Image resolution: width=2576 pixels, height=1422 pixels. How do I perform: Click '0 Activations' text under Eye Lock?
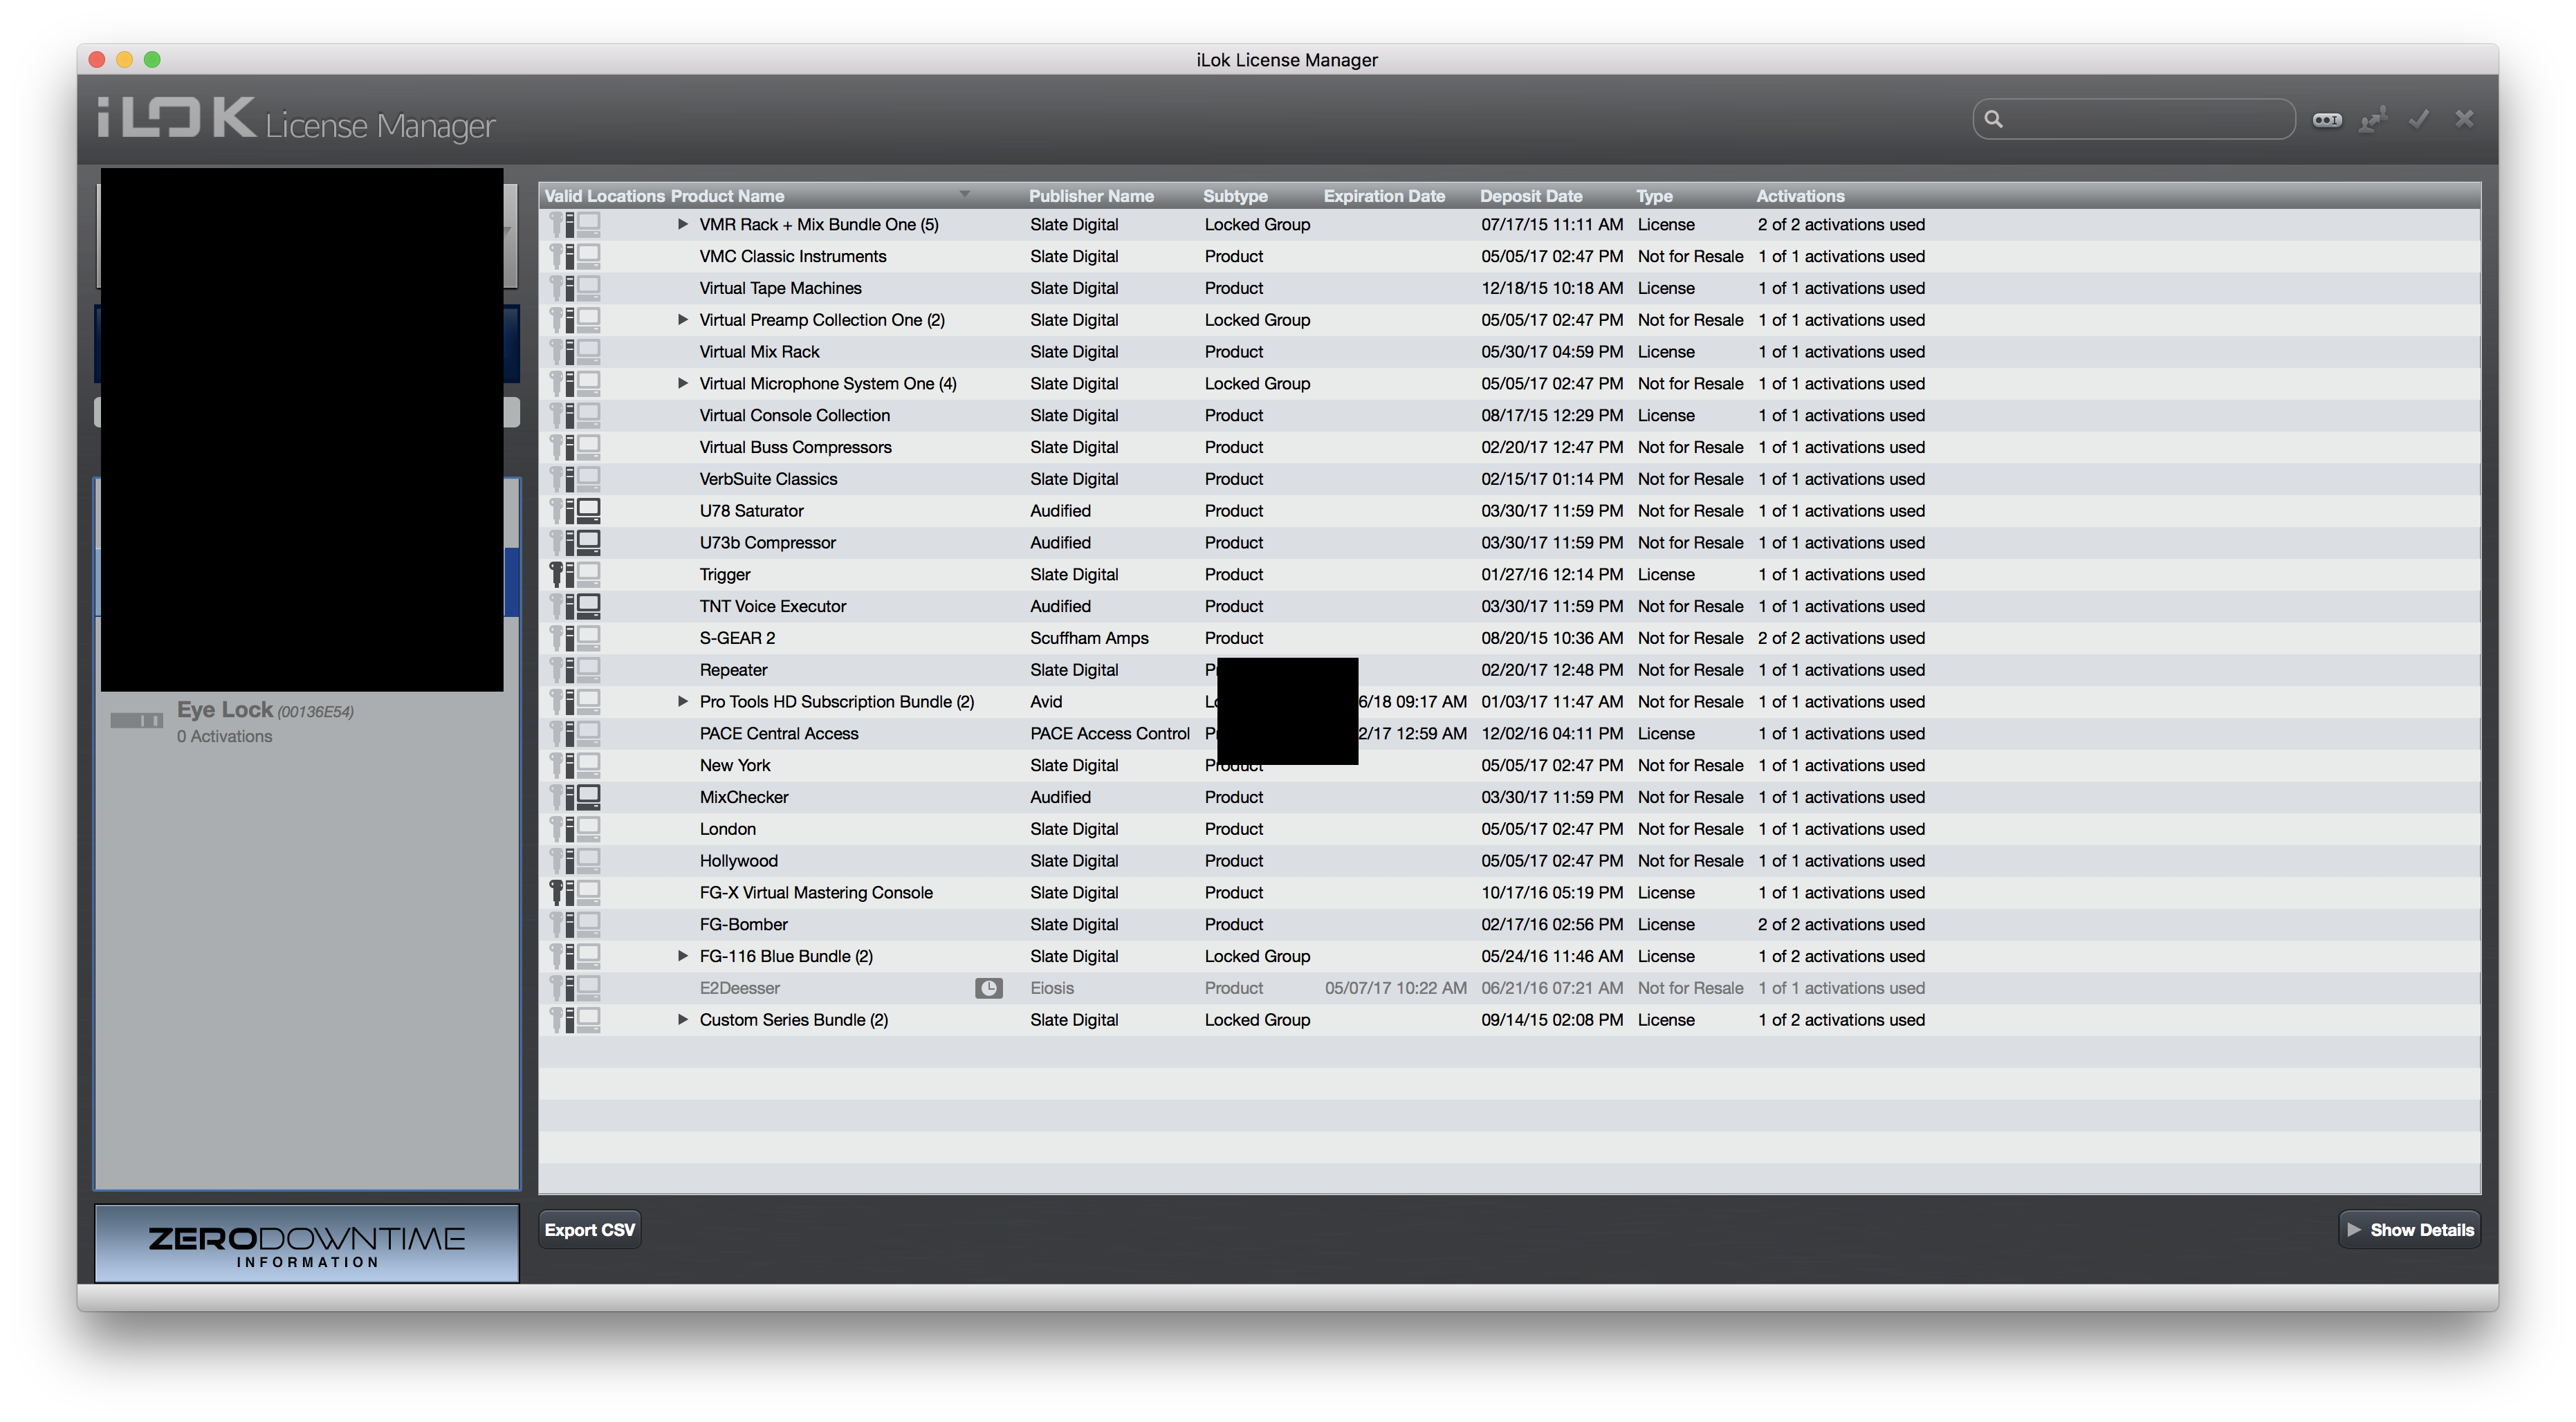point(224,736)
